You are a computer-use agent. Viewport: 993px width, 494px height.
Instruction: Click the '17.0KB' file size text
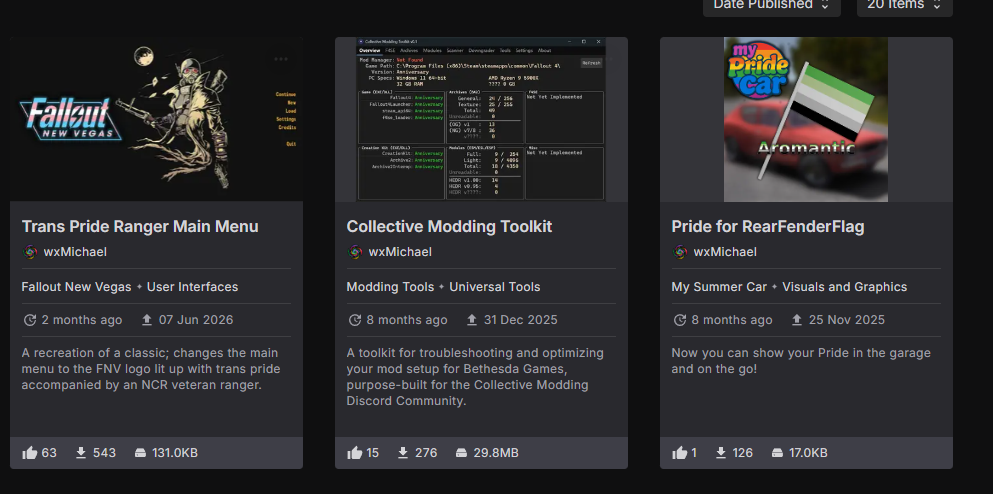[808, 453]
